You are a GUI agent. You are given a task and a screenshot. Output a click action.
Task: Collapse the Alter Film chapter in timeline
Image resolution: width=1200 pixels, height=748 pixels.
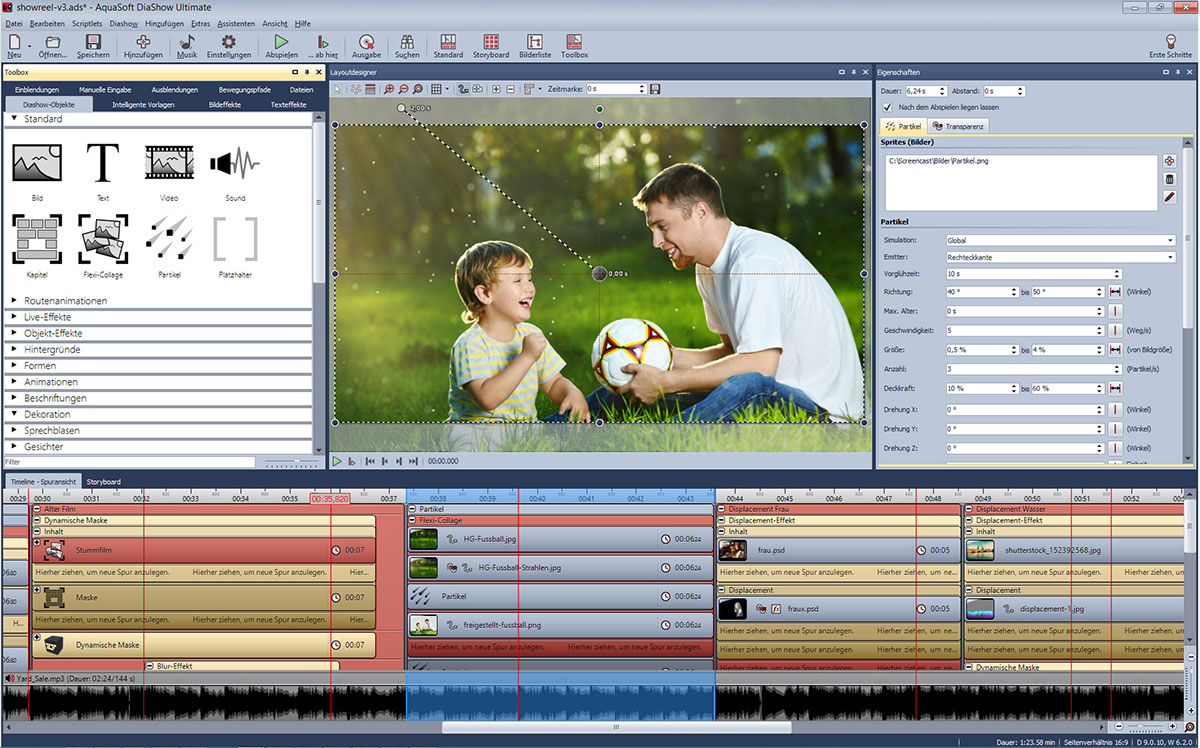pos(37,509)
